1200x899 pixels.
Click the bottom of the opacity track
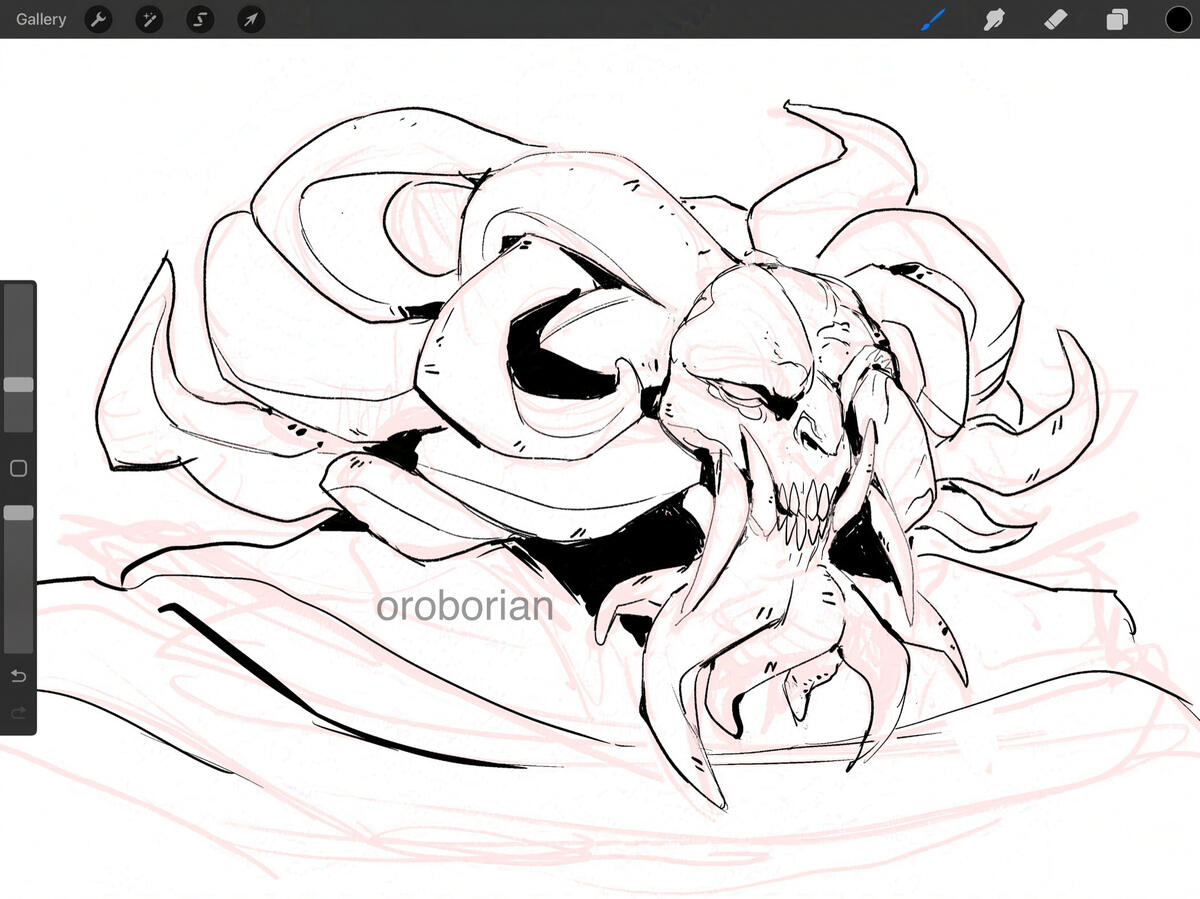coord(18,645)
